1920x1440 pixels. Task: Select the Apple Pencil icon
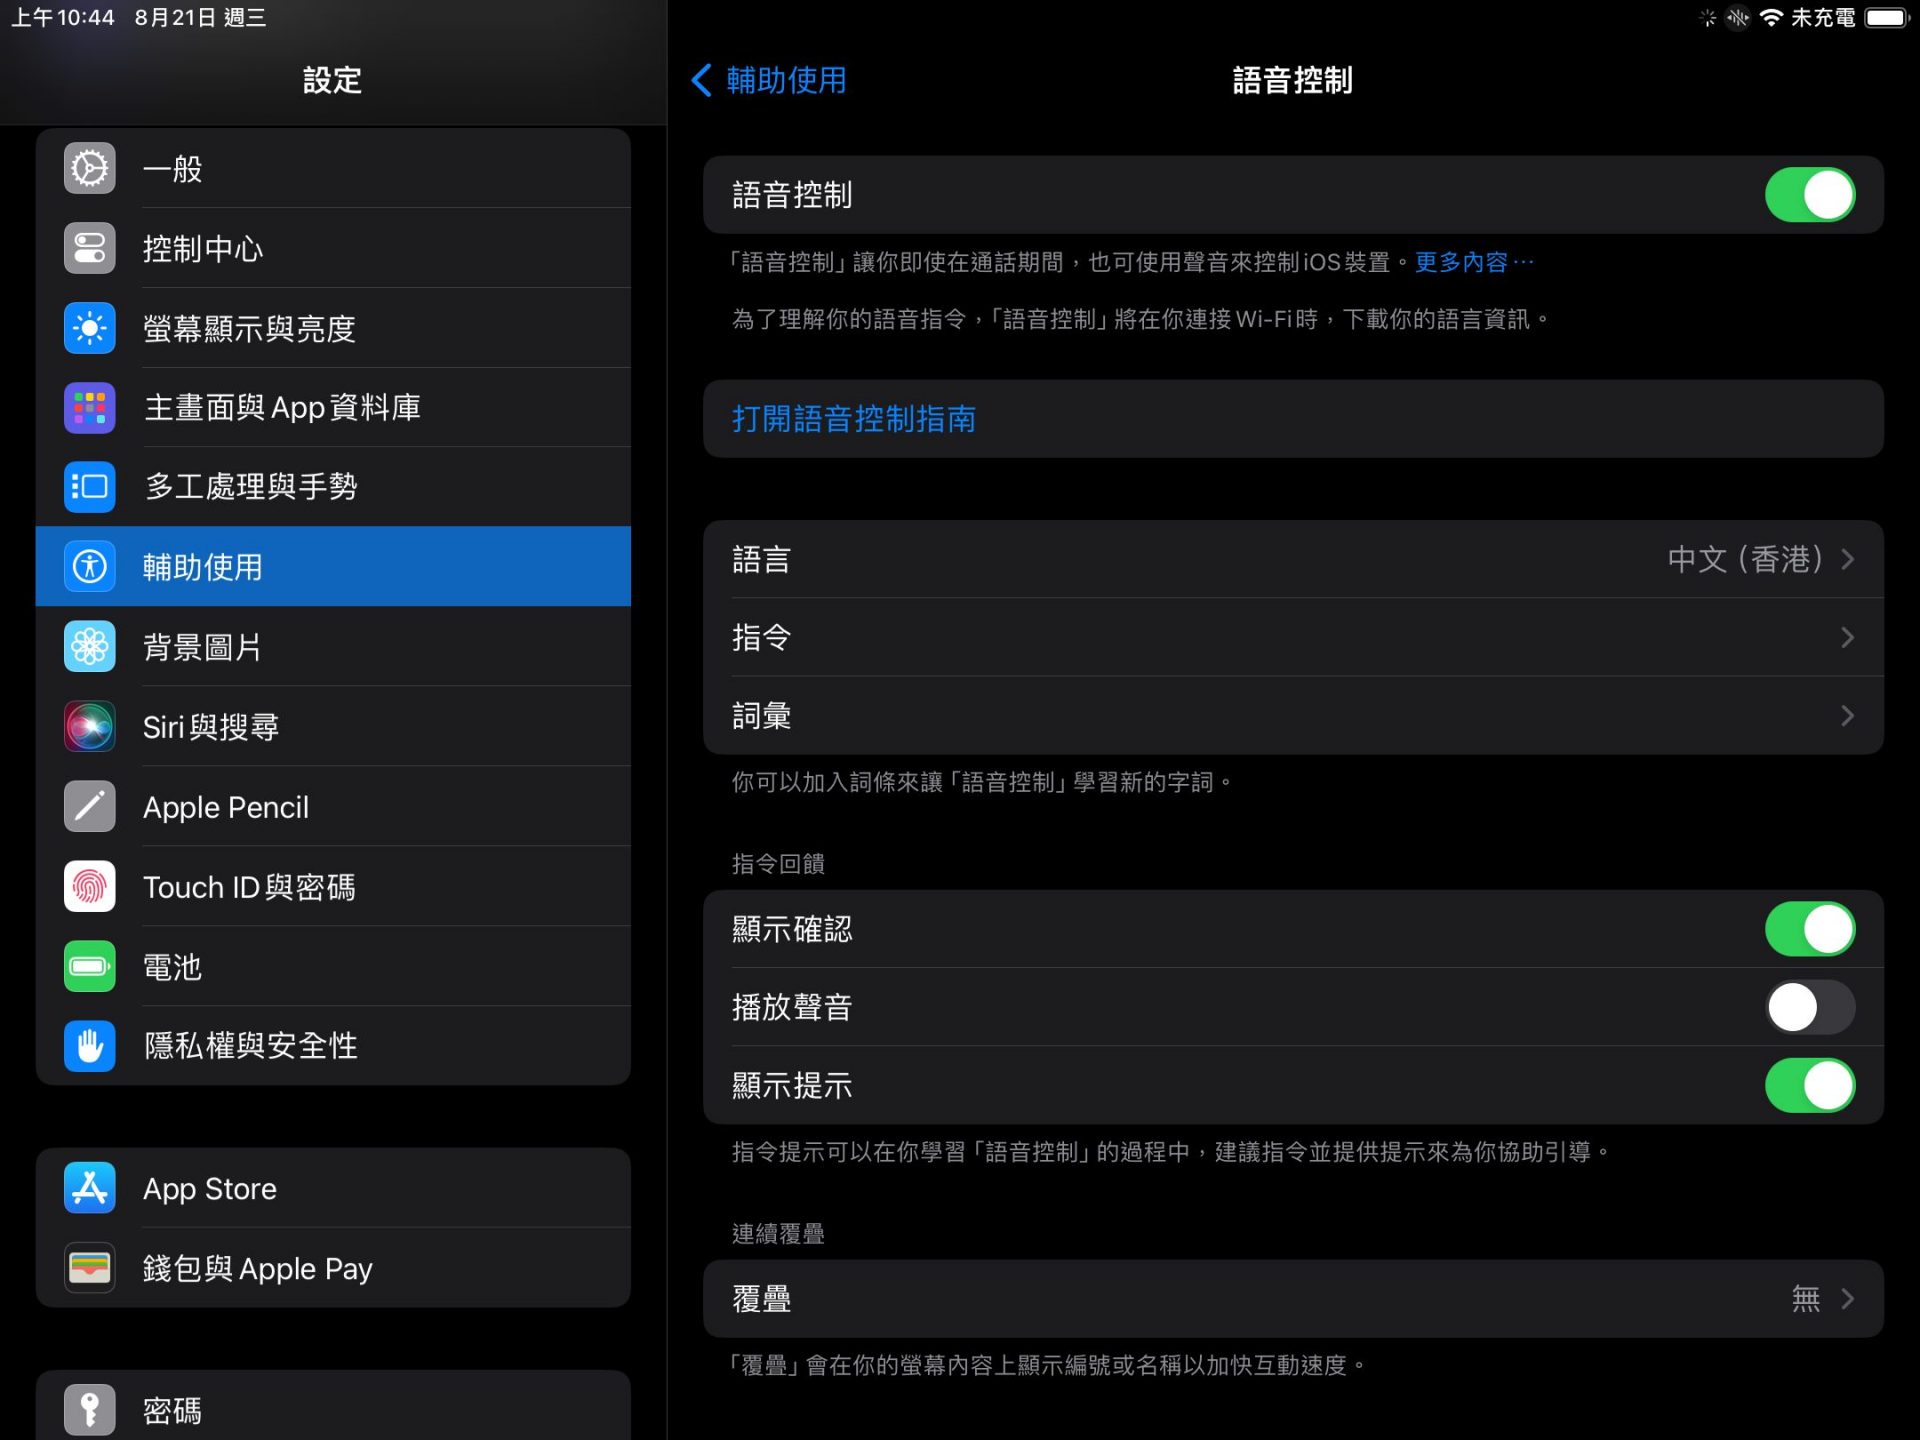pyautogui.click(x=90, y=807)
